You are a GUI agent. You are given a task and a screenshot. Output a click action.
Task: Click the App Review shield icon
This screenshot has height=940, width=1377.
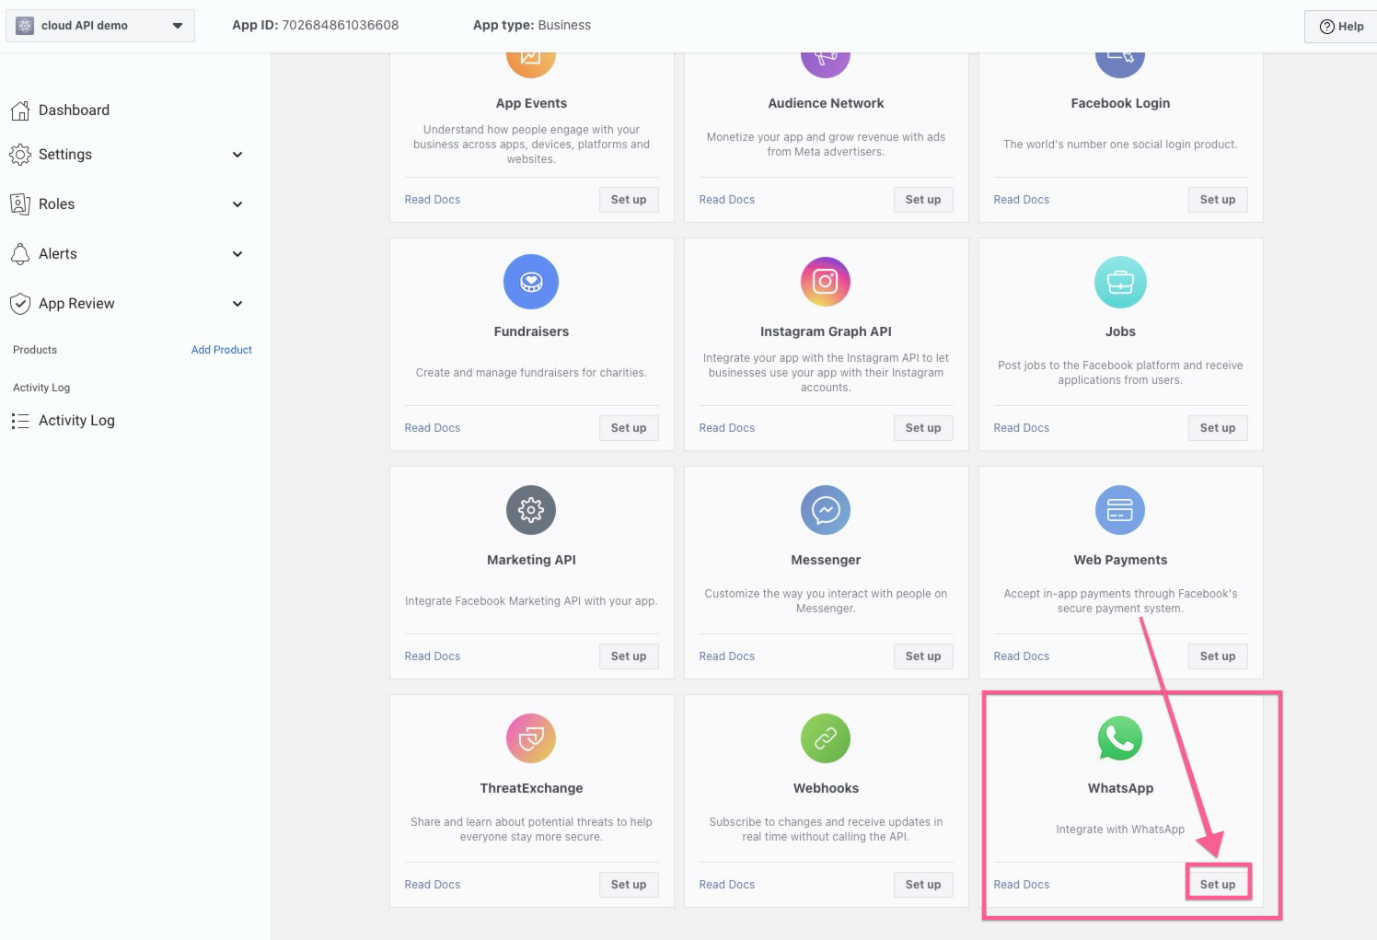20,303
